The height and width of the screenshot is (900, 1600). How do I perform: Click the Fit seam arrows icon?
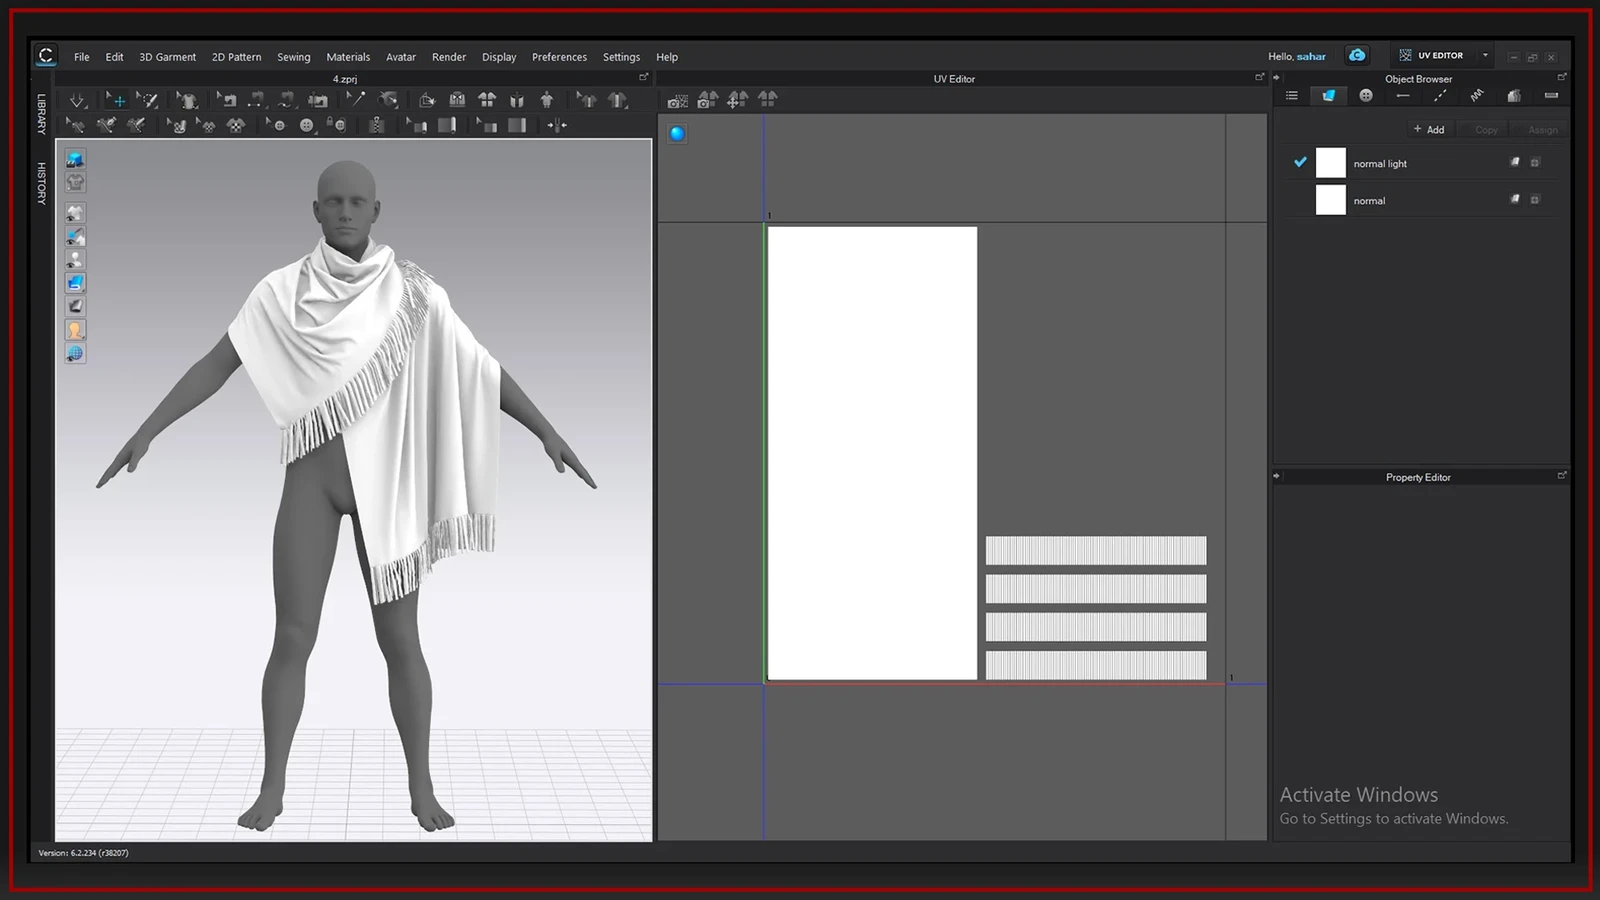[x=557, y=125]
